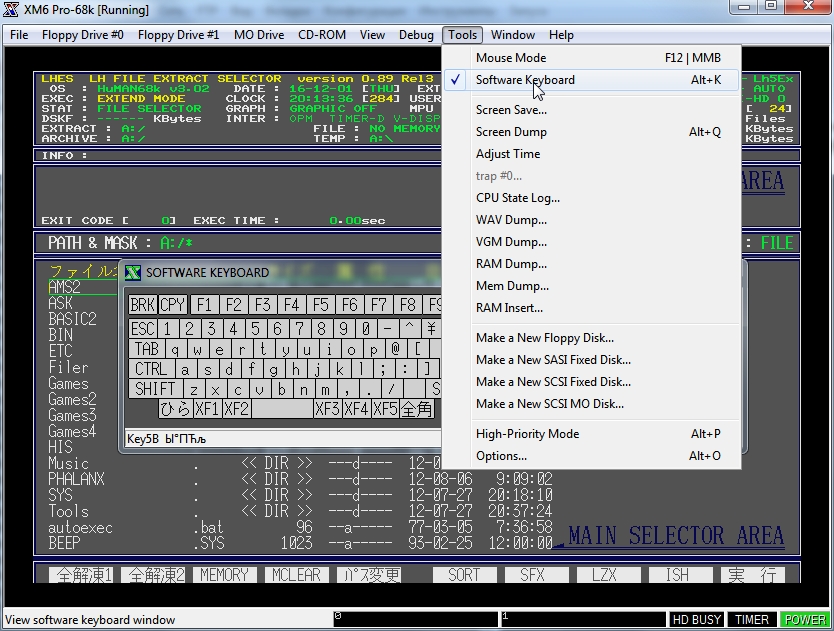The width and height of the screenshot is (834, 631).
Task: Select Make a New SCSI MO Disk...
Action: coord(591,404)
